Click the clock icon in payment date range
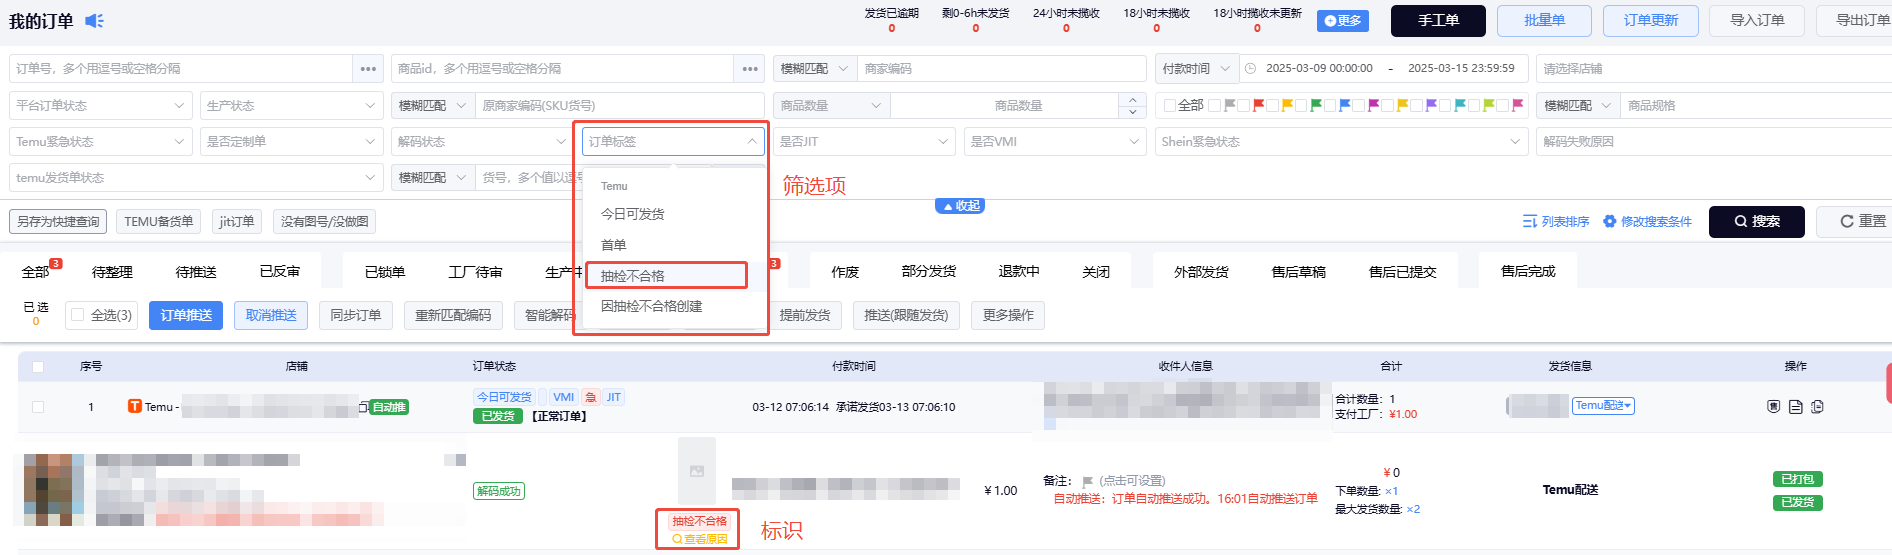 [x=1250, y=69]
